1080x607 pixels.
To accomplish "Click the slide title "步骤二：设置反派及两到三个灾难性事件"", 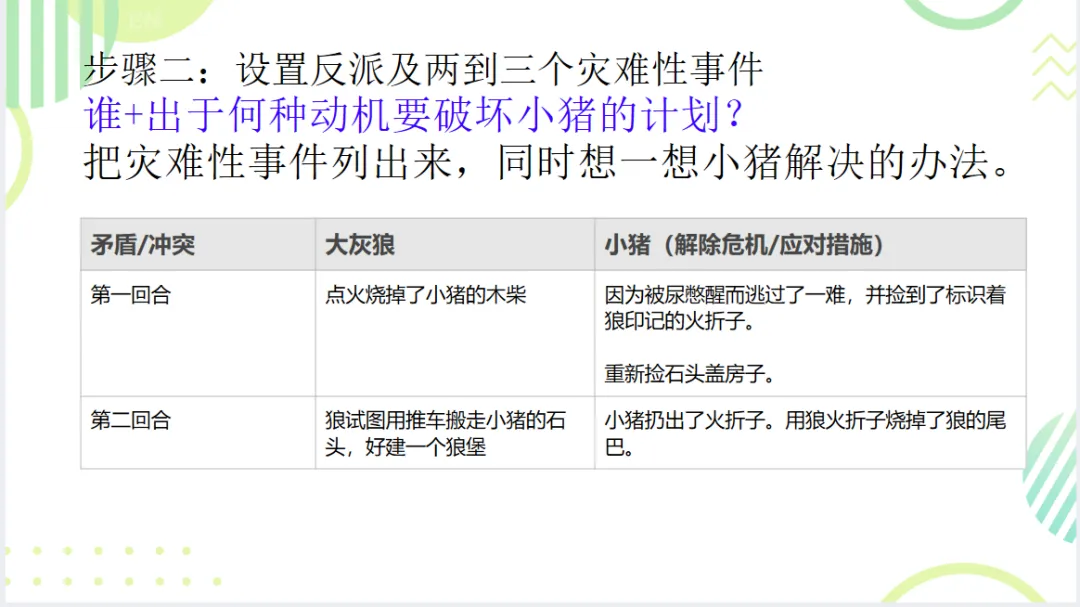I will coord(423,69).
